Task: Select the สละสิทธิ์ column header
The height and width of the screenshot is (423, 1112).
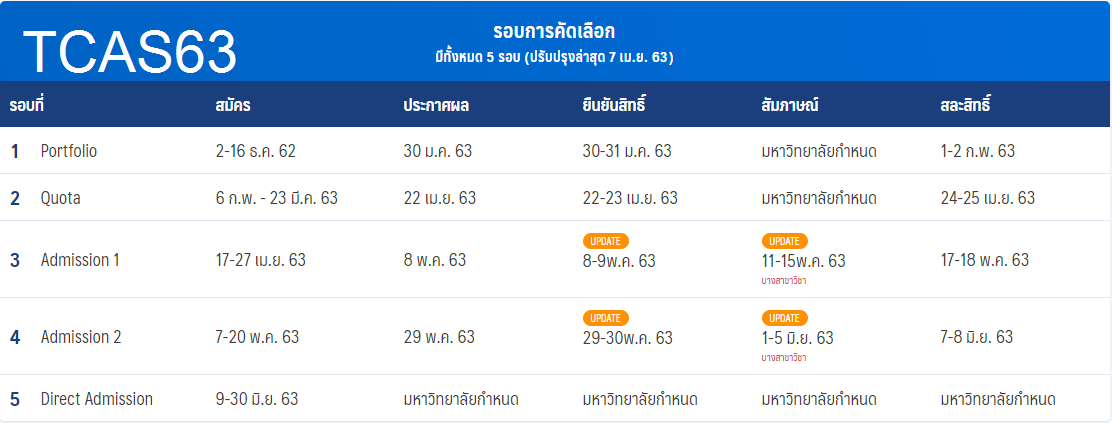Action: (966, 105)
